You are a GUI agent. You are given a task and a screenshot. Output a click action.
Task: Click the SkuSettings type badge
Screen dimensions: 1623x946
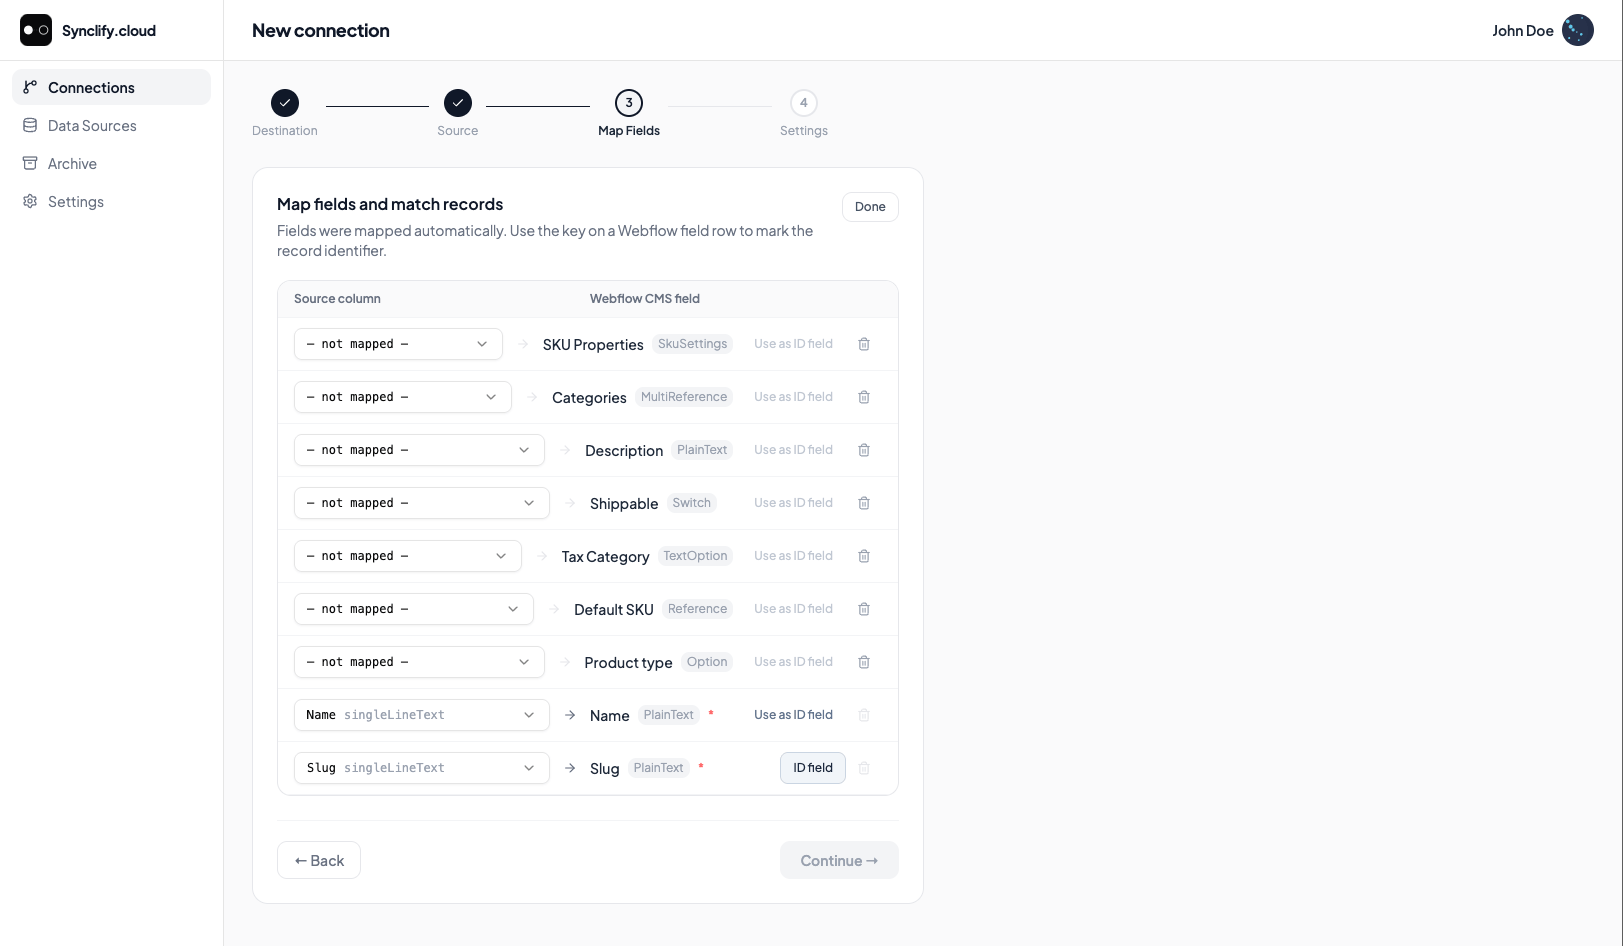[x=692, y=344]
